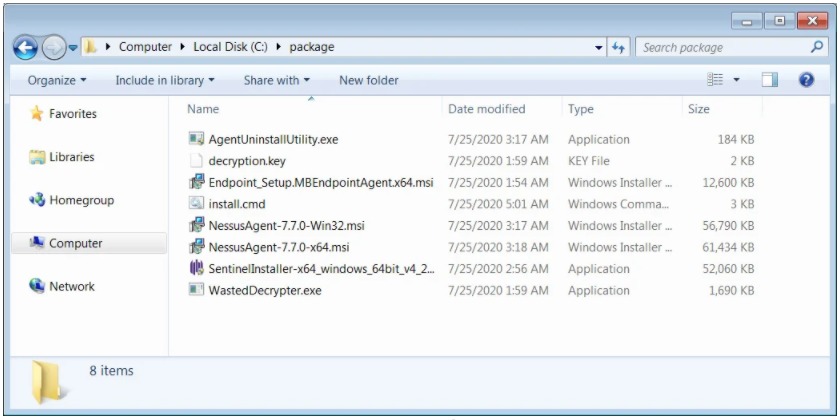Screen dimensions: 840x420
Task: Click the address bar refresh button
Action: point(619,48)
